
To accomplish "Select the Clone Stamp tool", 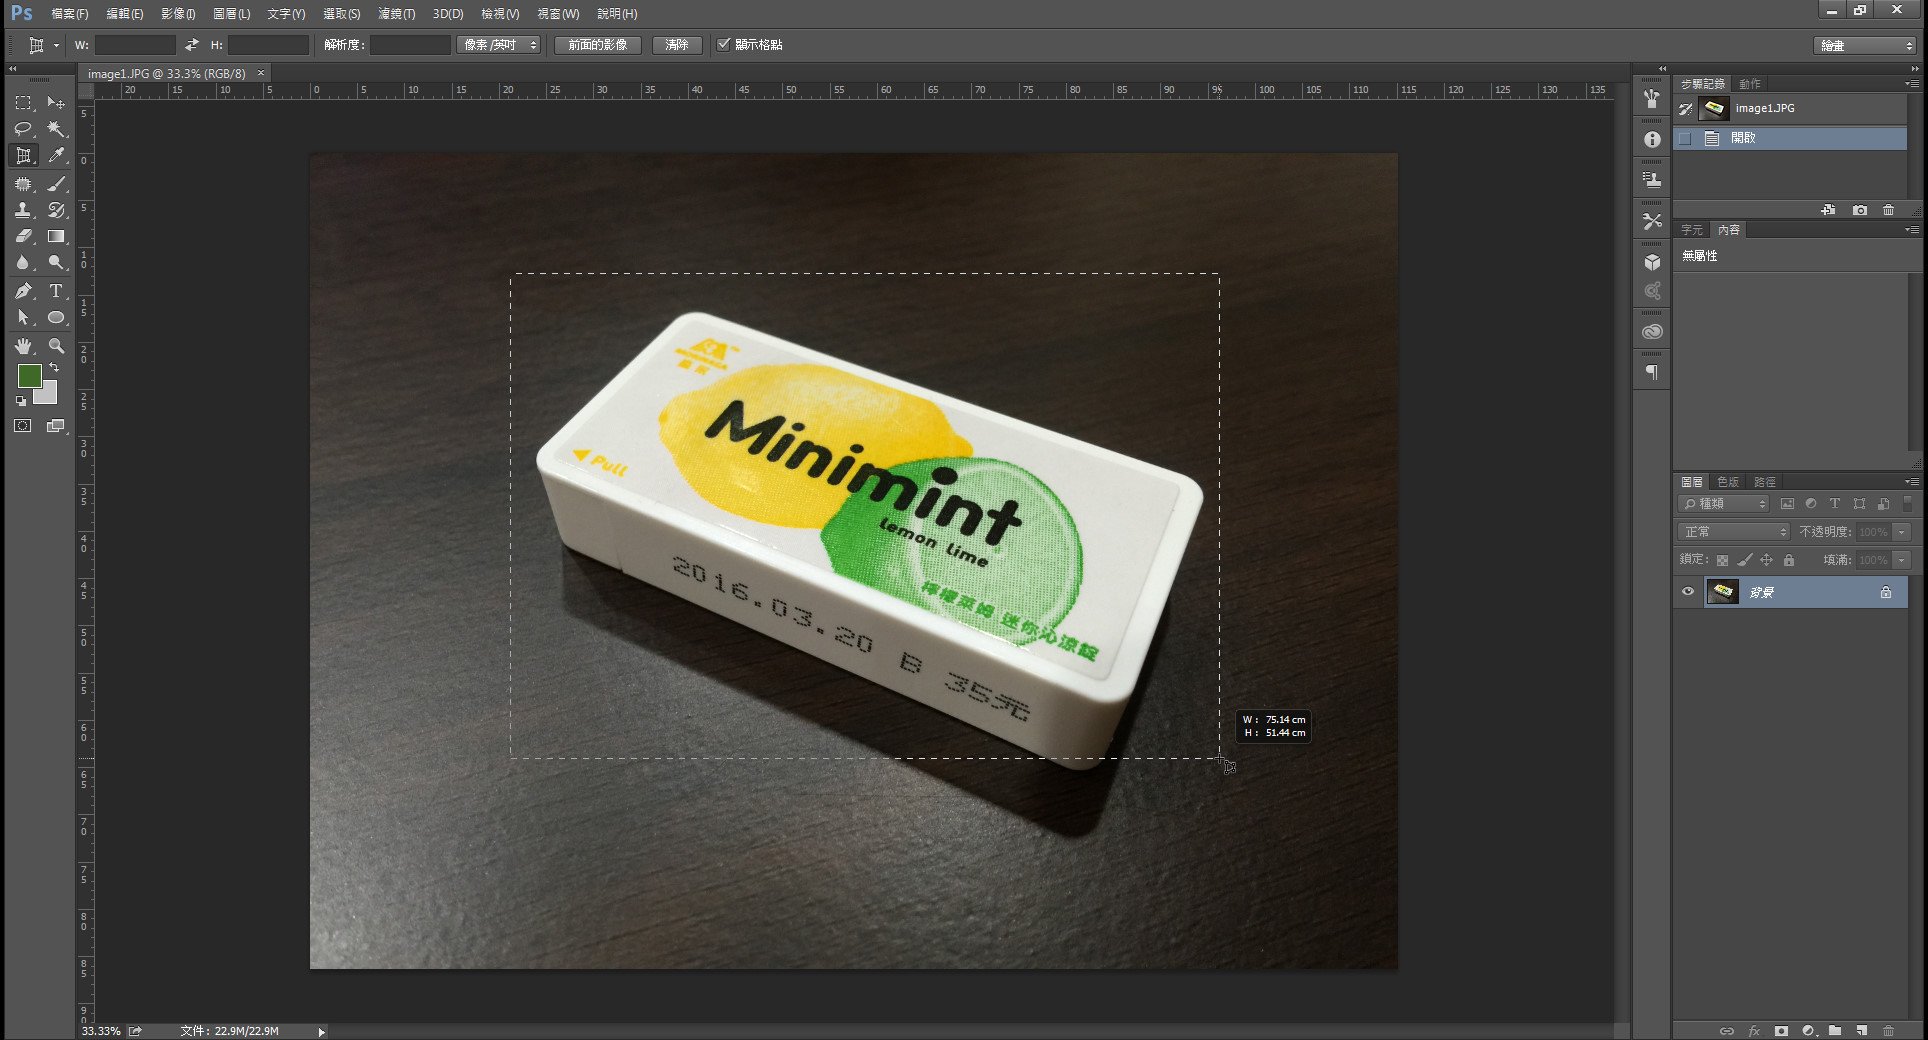I will point(23,210).
